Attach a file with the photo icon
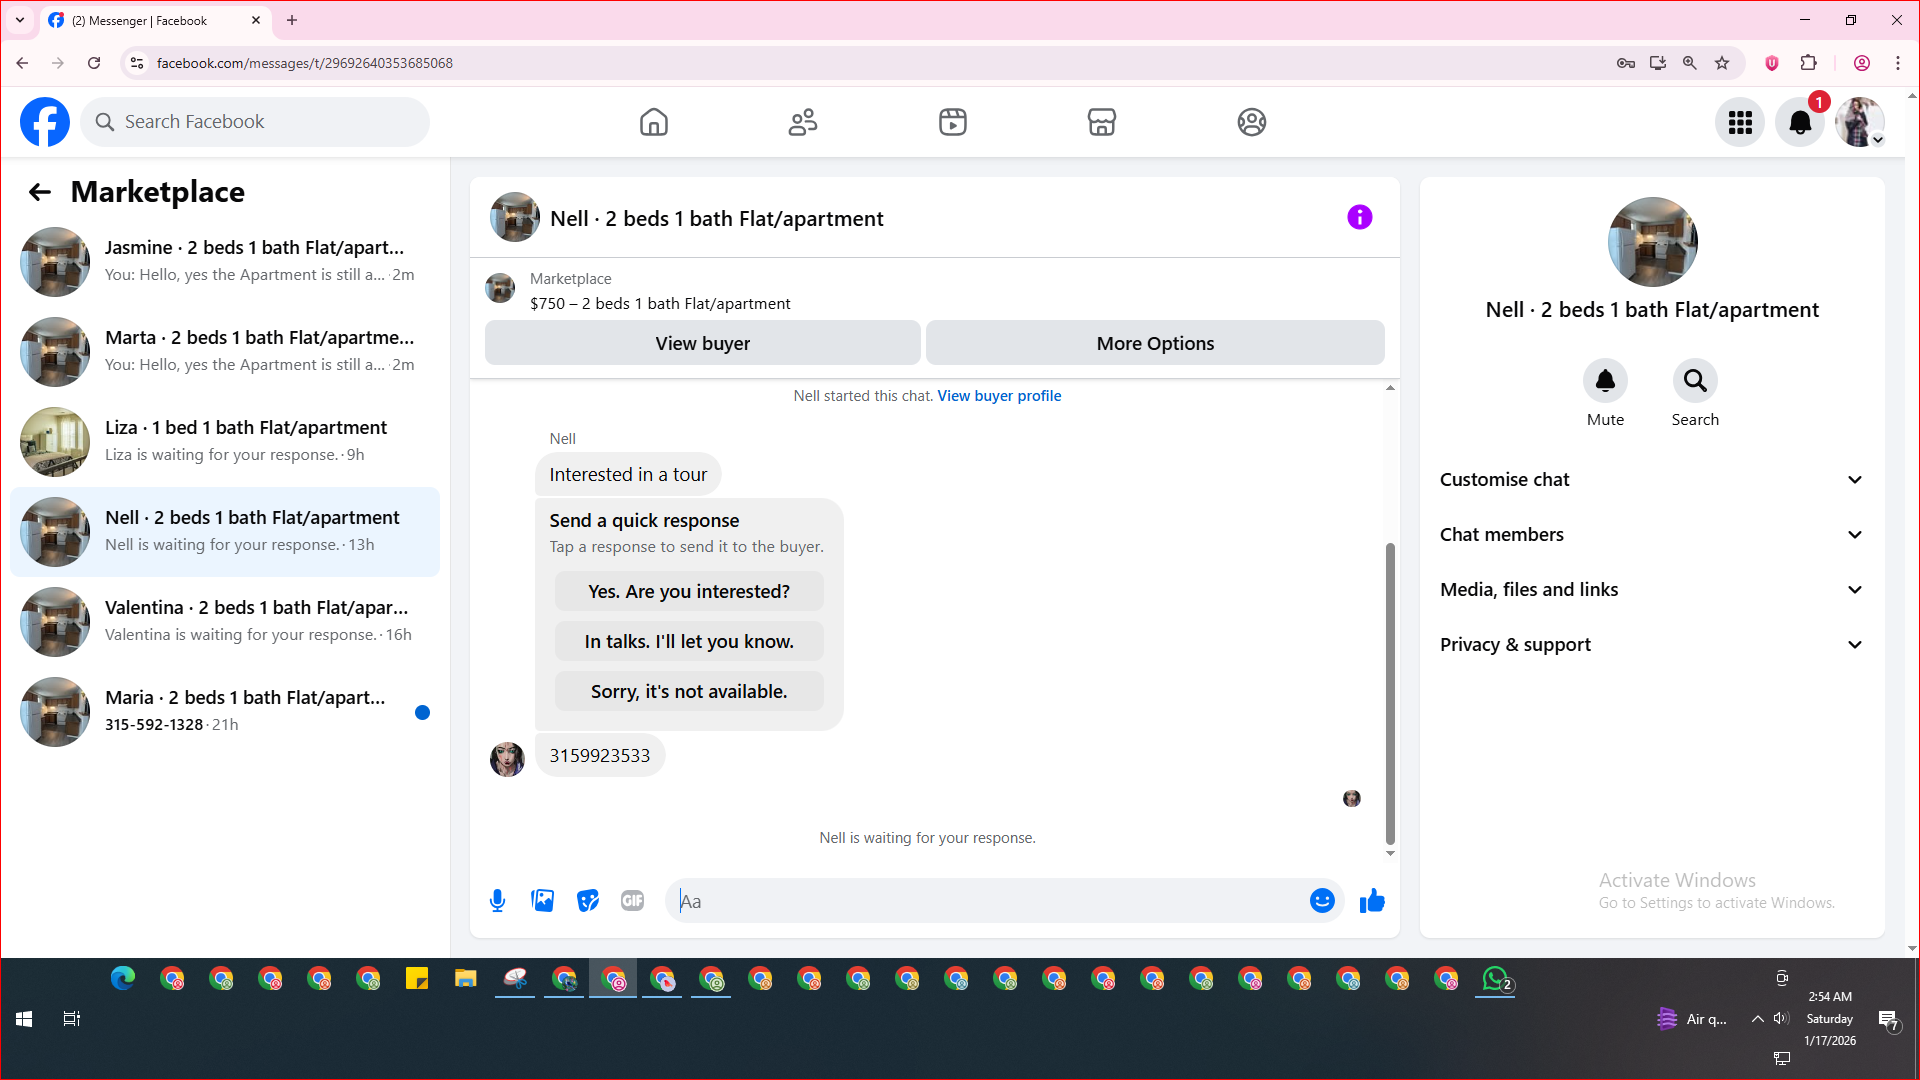The height and width of the screenshot is (1080, 1920). point(542,901)
